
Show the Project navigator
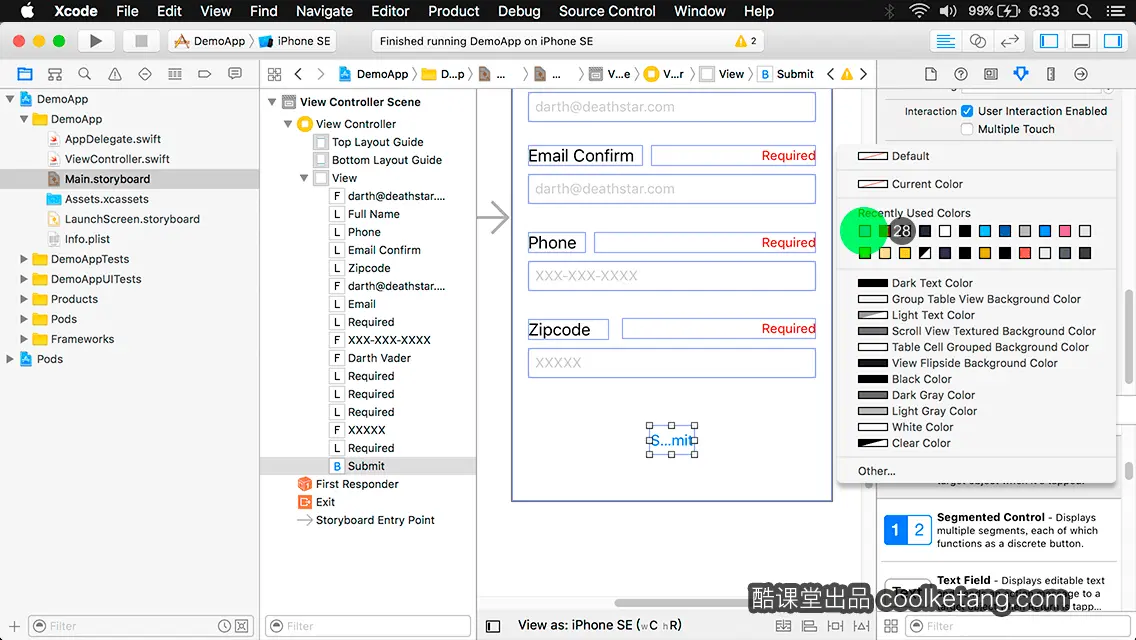point(25,74)
